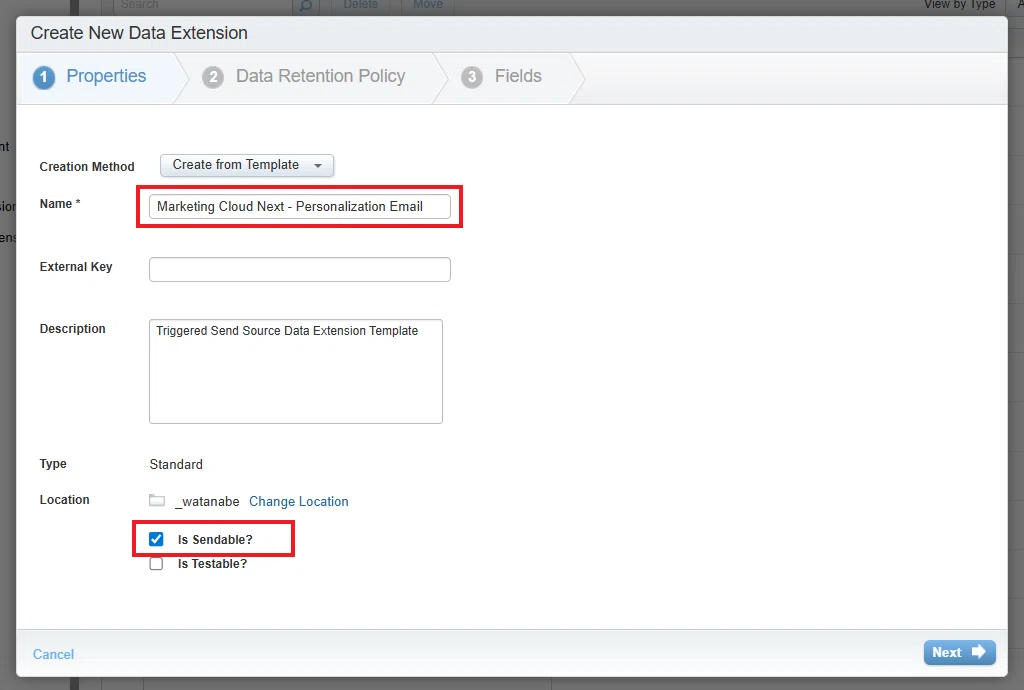Click the External Key input field
1024x690 pixels.
tap(300, 269)
